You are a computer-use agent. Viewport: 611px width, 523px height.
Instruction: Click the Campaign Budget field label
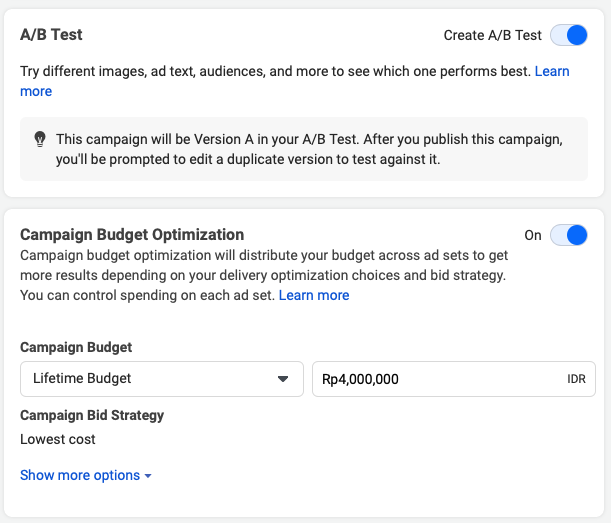click(x=76, y=347)
